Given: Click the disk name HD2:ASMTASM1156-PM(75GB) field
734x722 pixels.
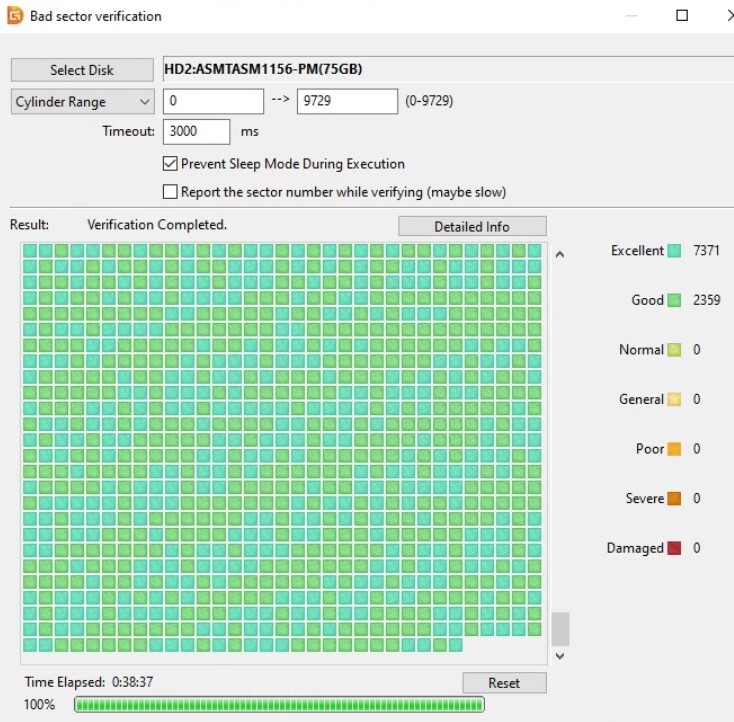Looking at the screenshot, I should (448, 69).
